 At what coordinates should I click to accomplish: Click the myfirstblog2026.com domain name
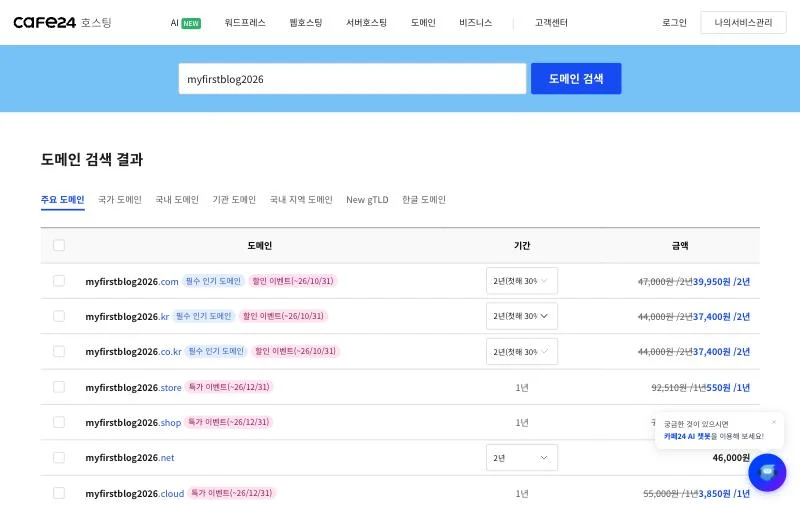click(132, 282)
